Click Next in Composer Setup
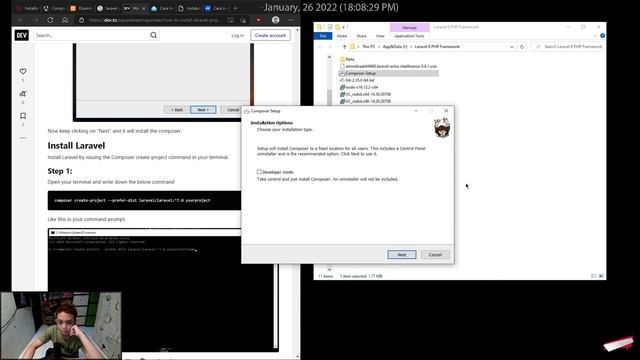Screen dimensions: 640x360 (402, 255)
